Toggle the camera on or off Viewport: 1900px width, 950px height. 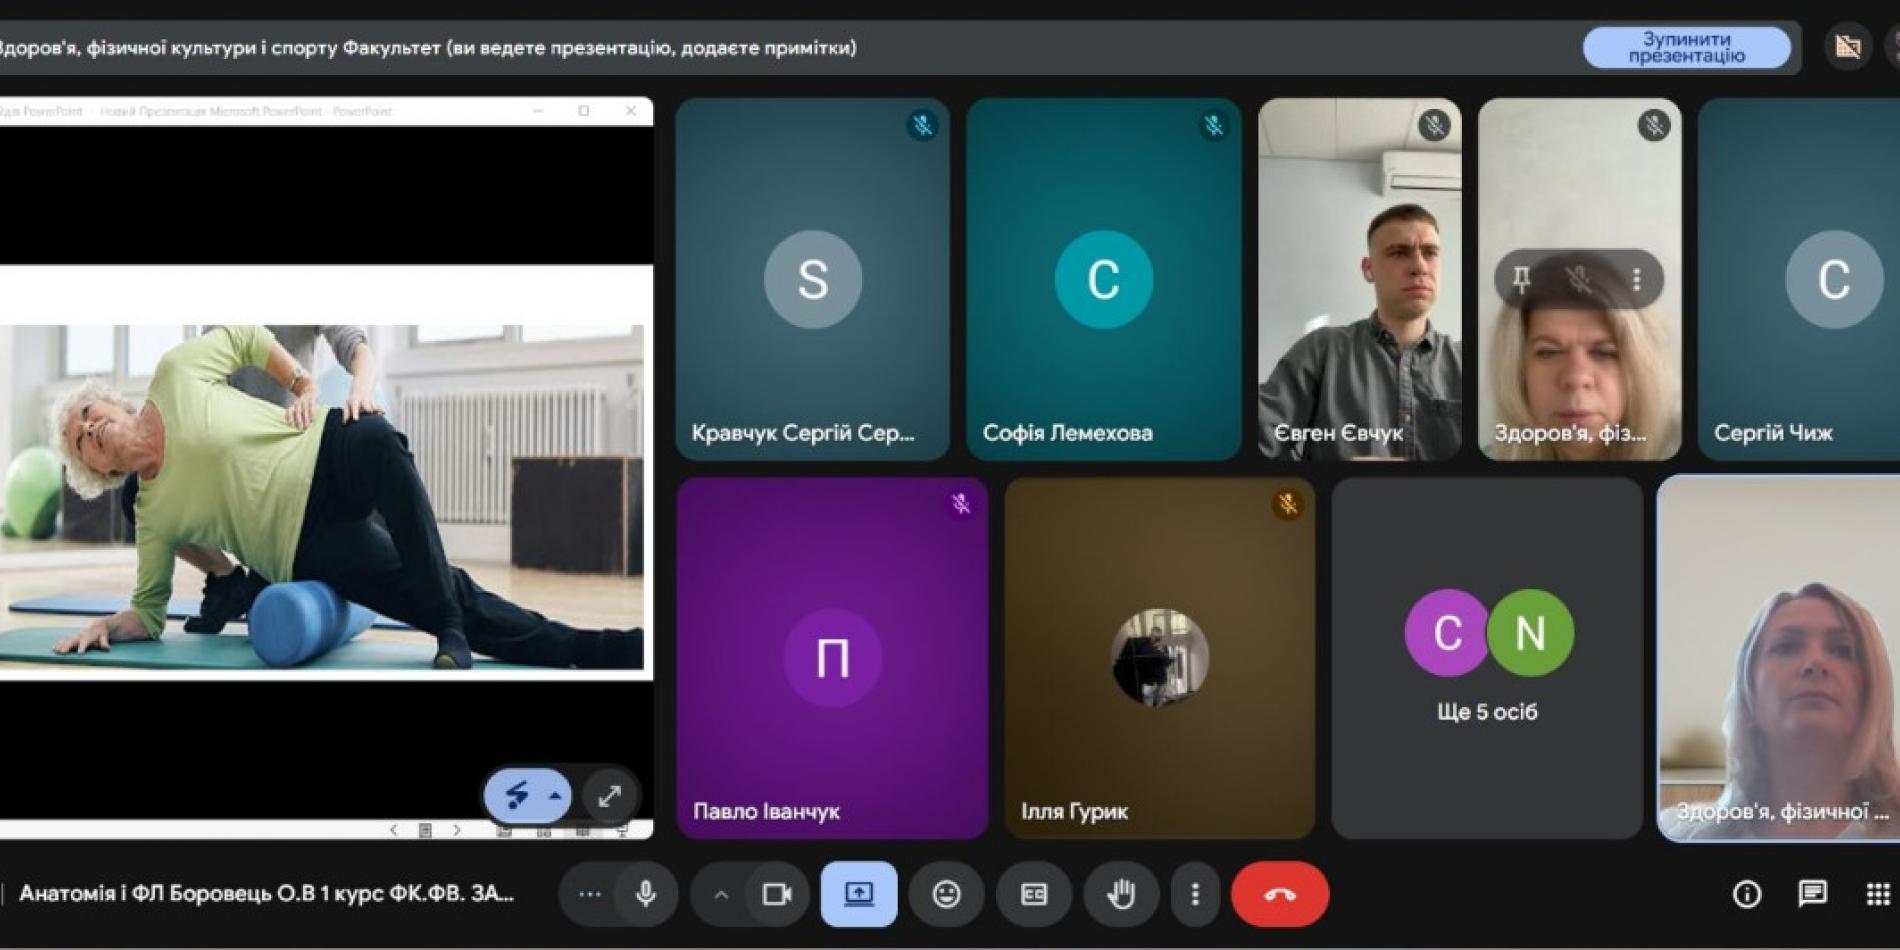coord(776,893)
